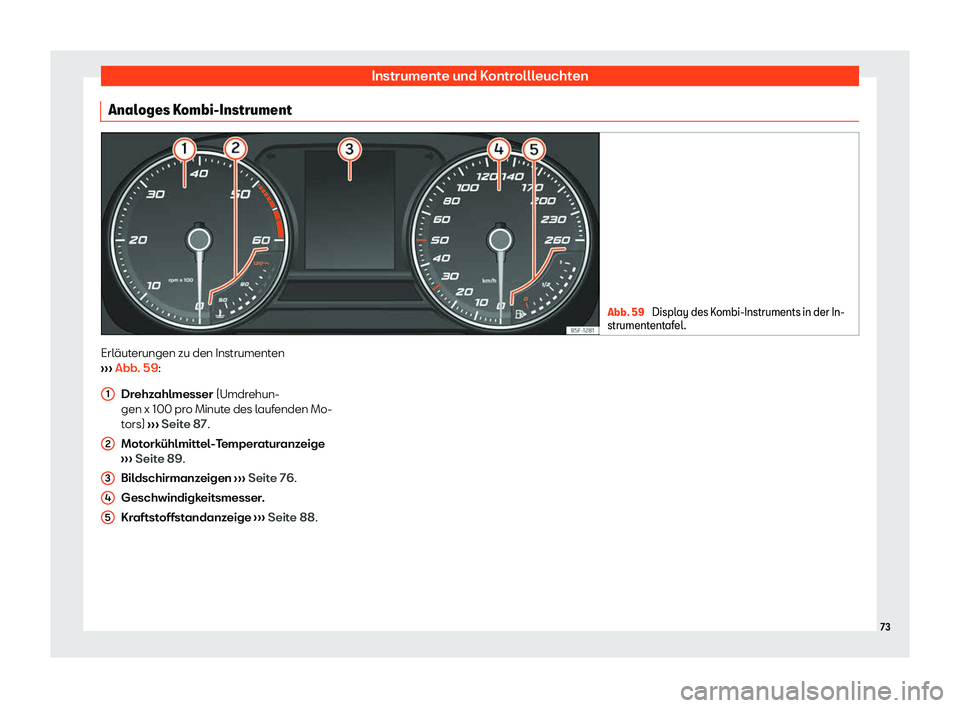Click the speedometer needle hub
960x708 pixels.
click(x=500, y=239)
